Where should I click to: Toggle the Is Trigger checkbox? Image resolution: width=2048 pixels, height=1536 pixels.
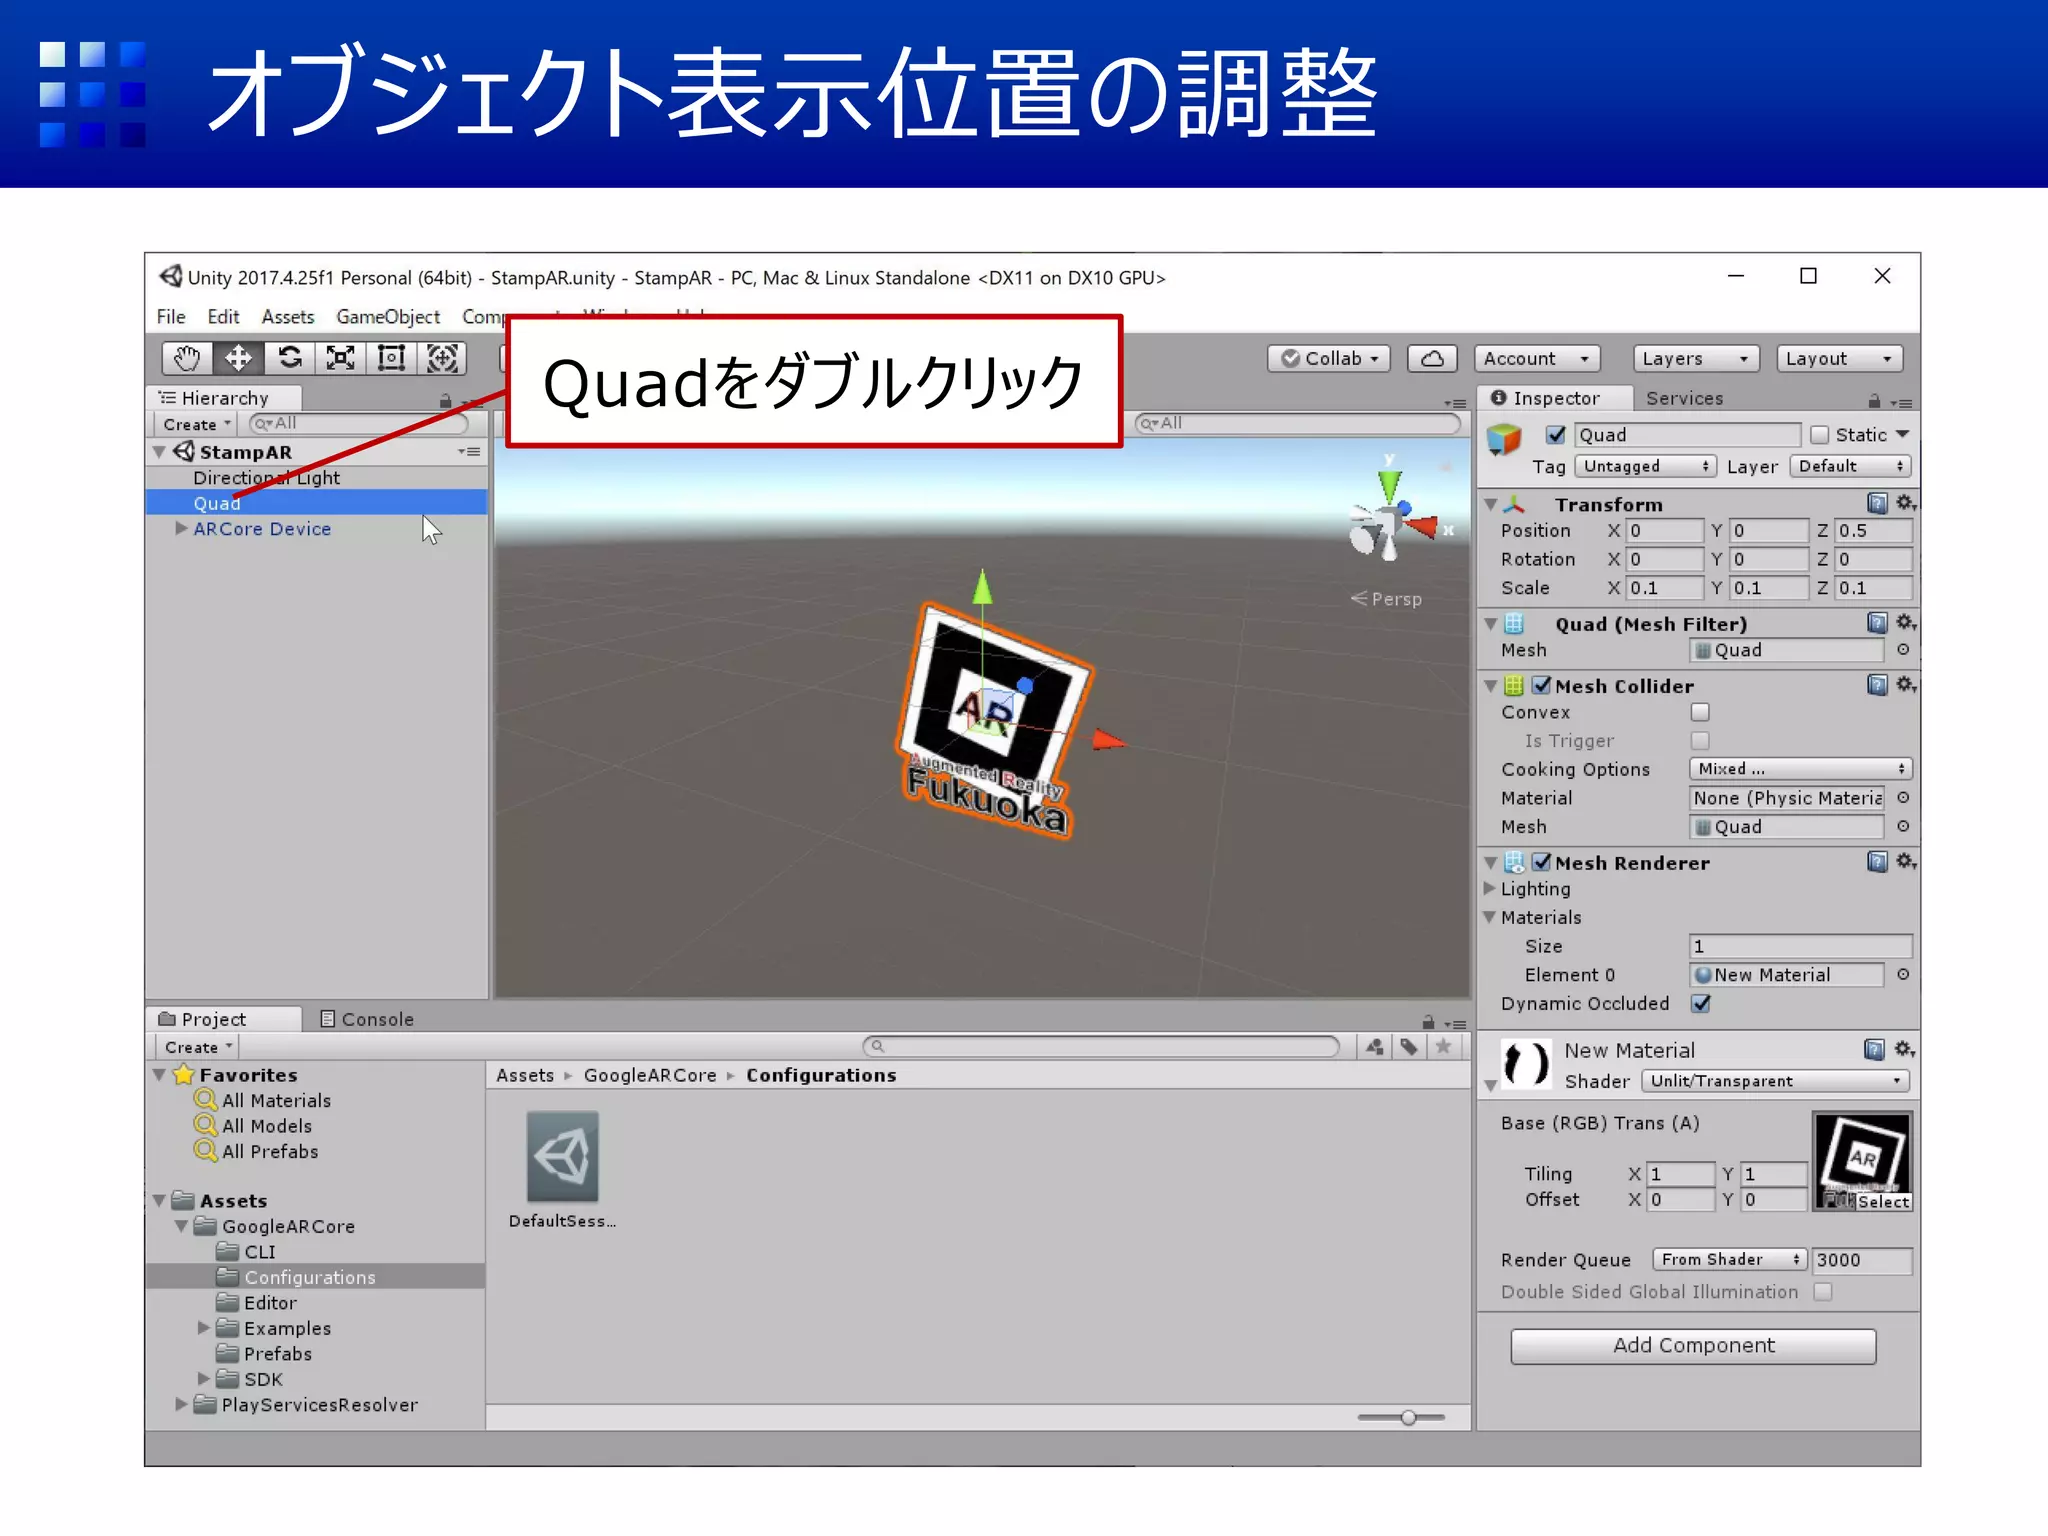click(x=1700, y=740)
